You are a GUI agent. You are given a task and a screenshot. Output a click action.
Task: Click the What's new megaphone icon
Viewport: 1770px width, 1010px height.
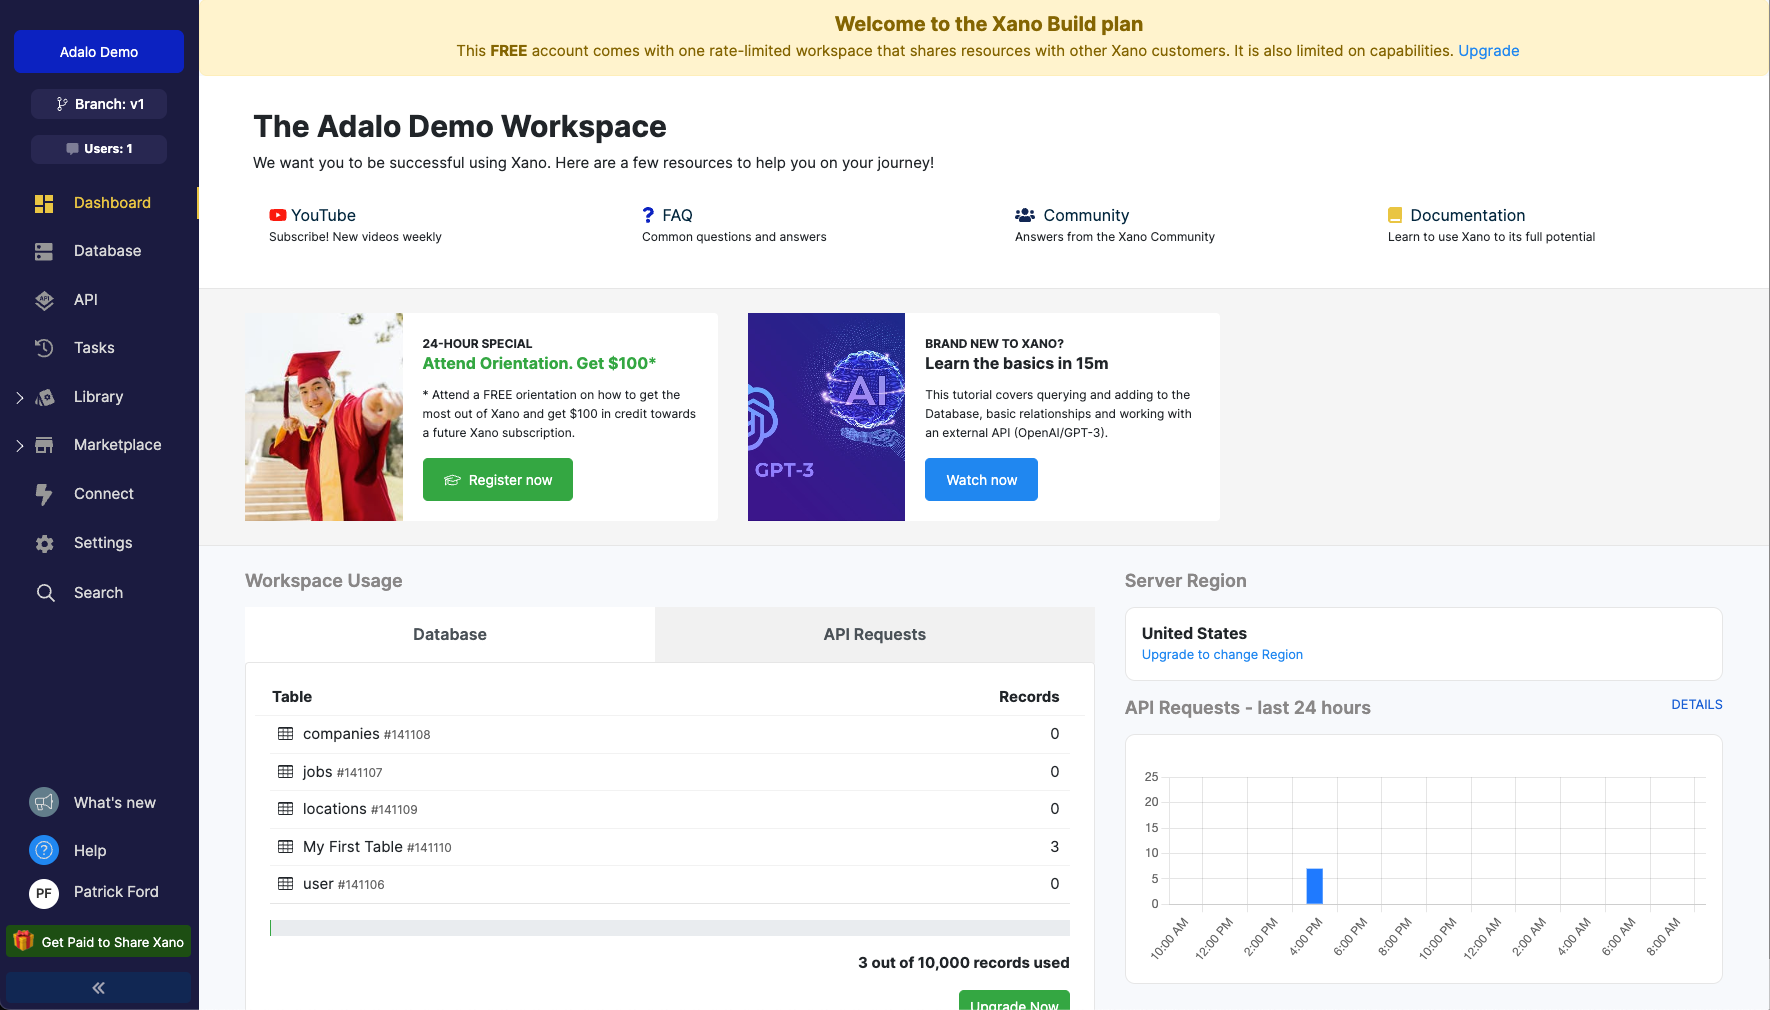44,802
